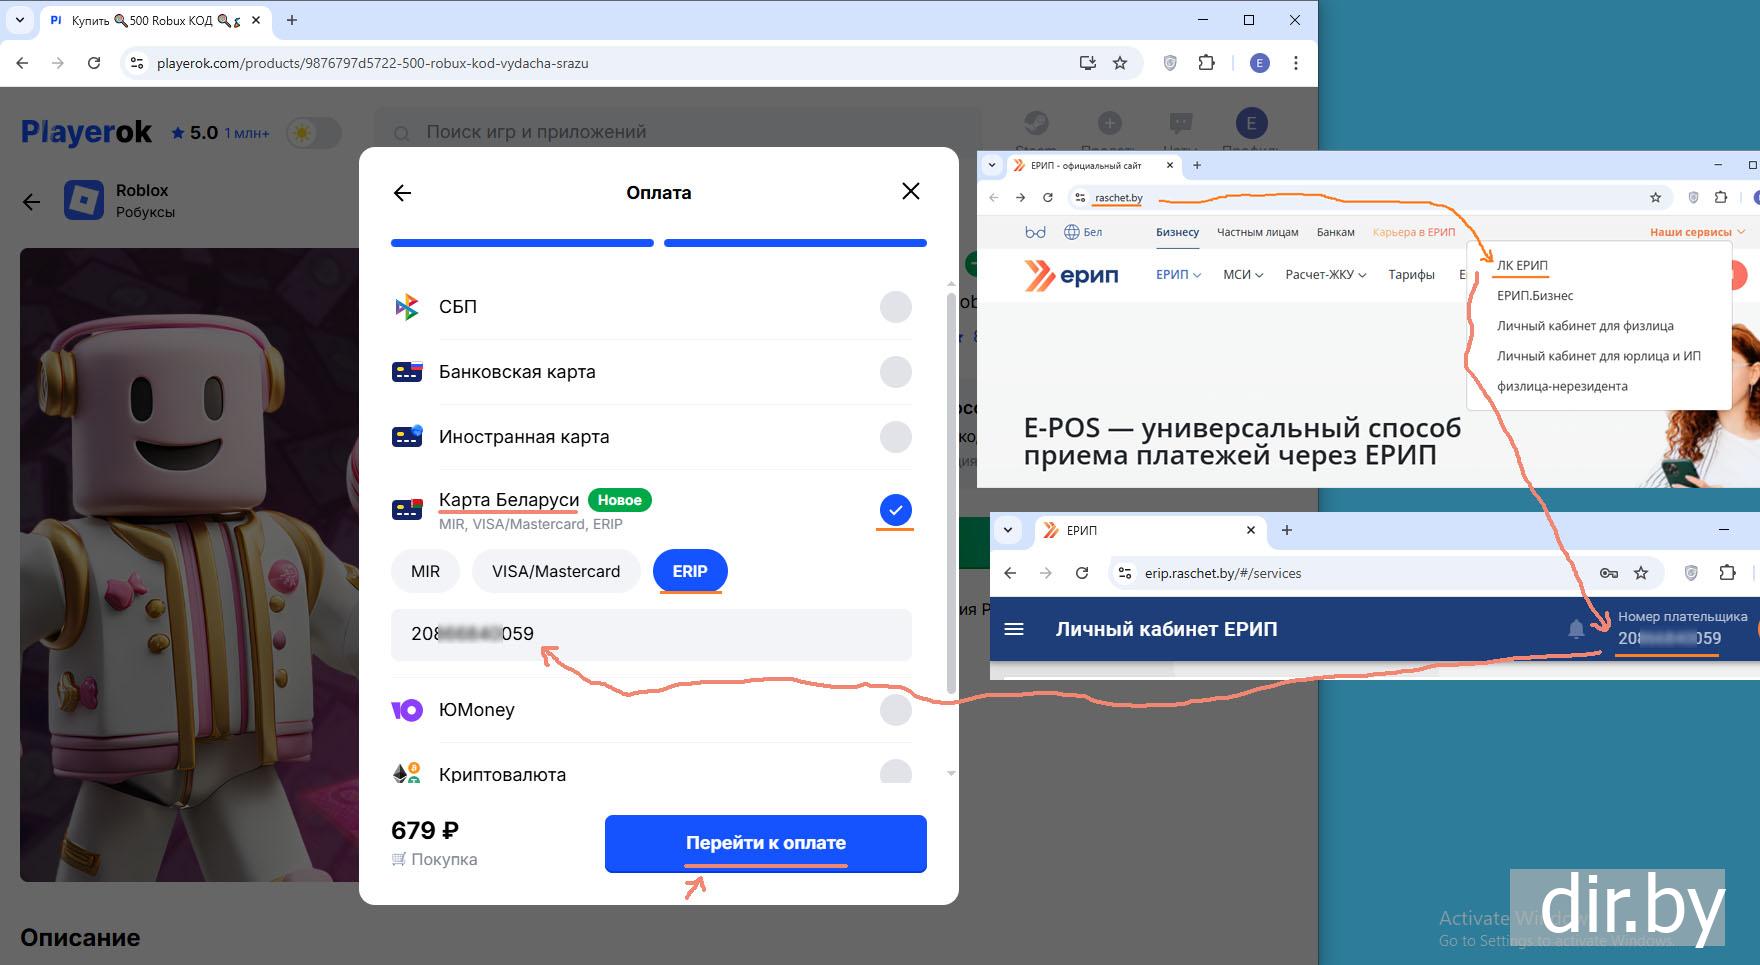Open the Наши сервисы dropdown

pos(1696,232)
